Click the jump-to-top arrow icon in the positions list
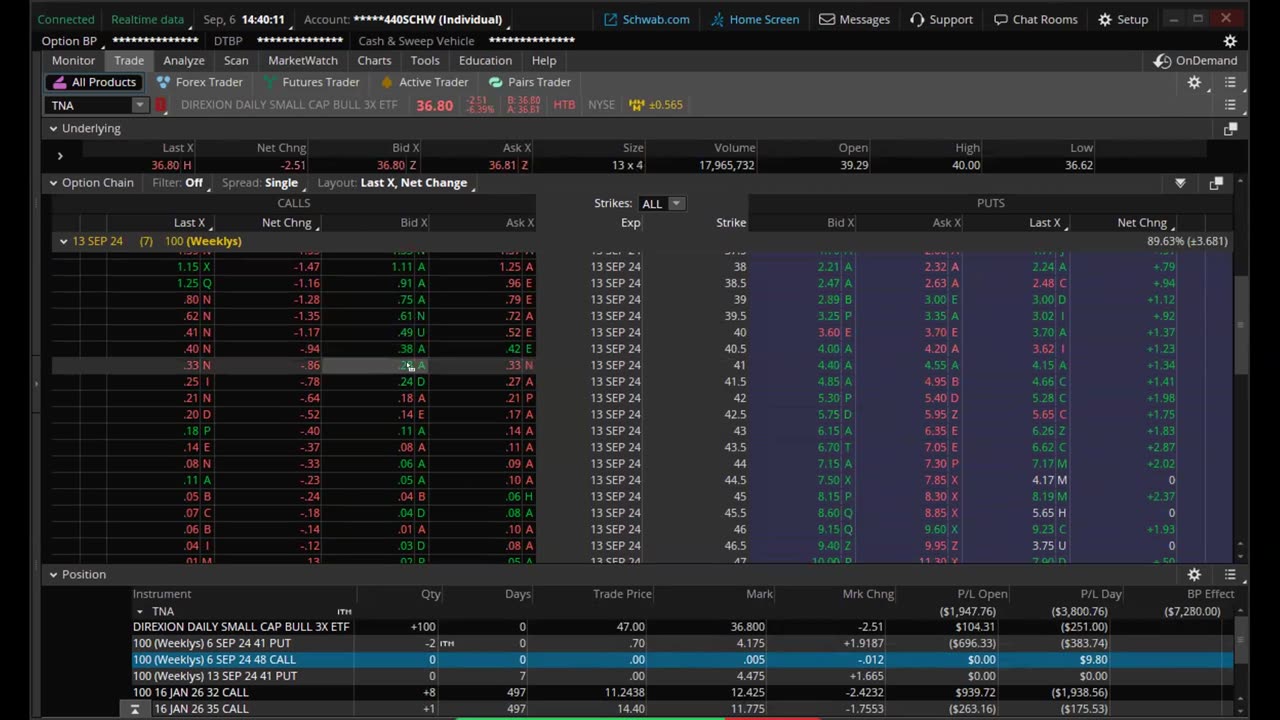Image resolution: width=1280 pixels, height=720 pixels. 135,708
